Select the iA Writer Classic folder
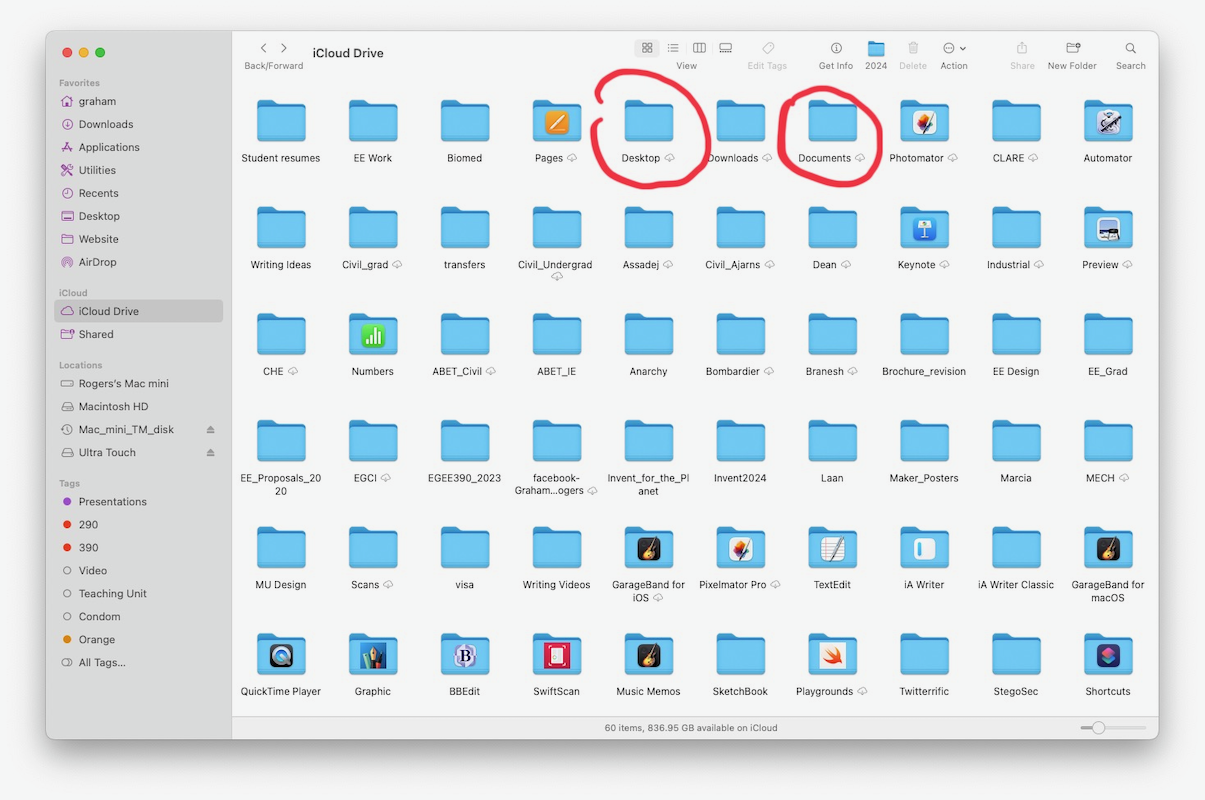This screenshot has width=1205, height=800. (x=1016, y=549)
